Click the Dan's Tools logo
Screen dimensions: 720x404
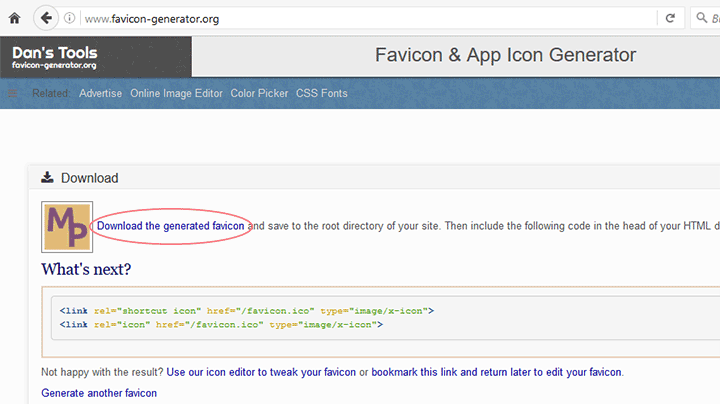[x=95, y=57]
